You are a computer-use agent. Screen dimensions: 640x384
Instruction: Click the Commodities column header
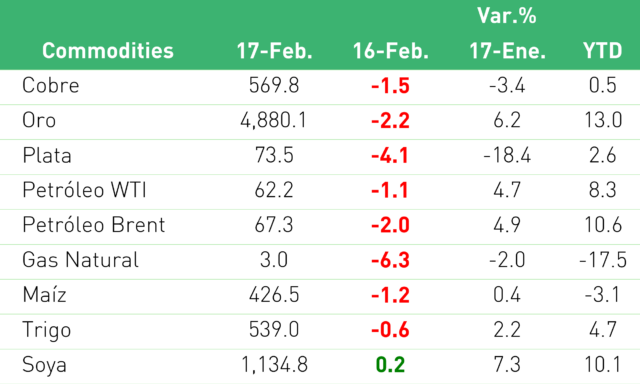(108, 51)
